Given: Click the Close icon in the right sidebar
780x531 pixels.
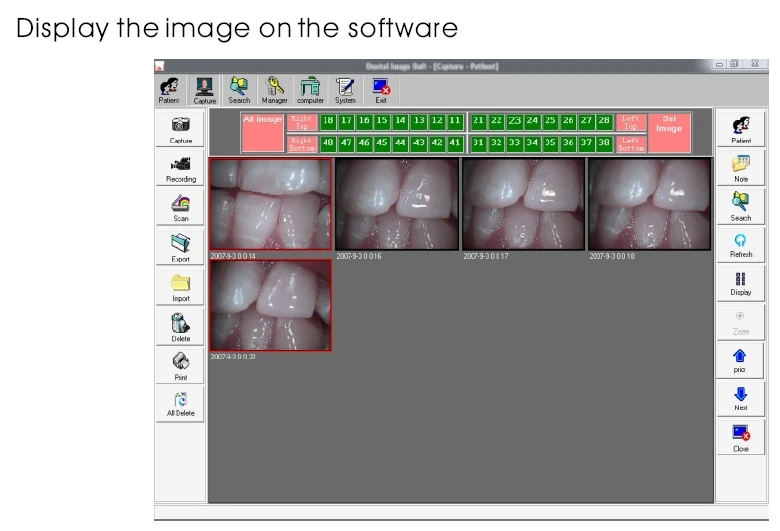Looking at the screenshot, I should pos(741,438).
